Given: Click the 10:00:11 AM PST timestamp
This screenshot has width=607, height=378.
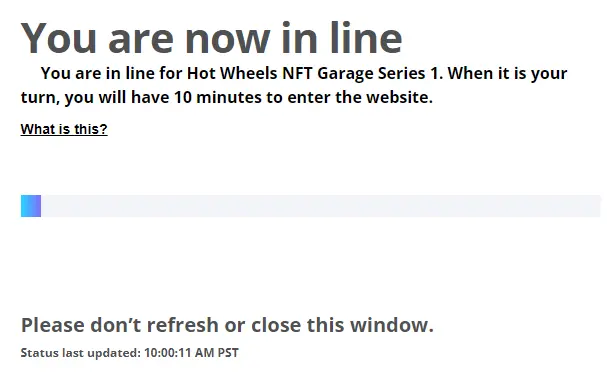Looking at the screenshot, I should coord(191,353).
